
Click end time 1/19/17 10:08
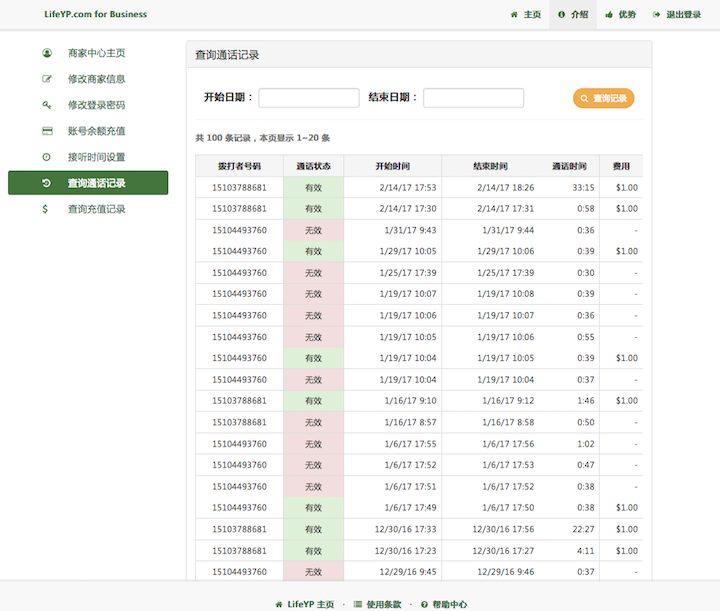tap(506, 294)
